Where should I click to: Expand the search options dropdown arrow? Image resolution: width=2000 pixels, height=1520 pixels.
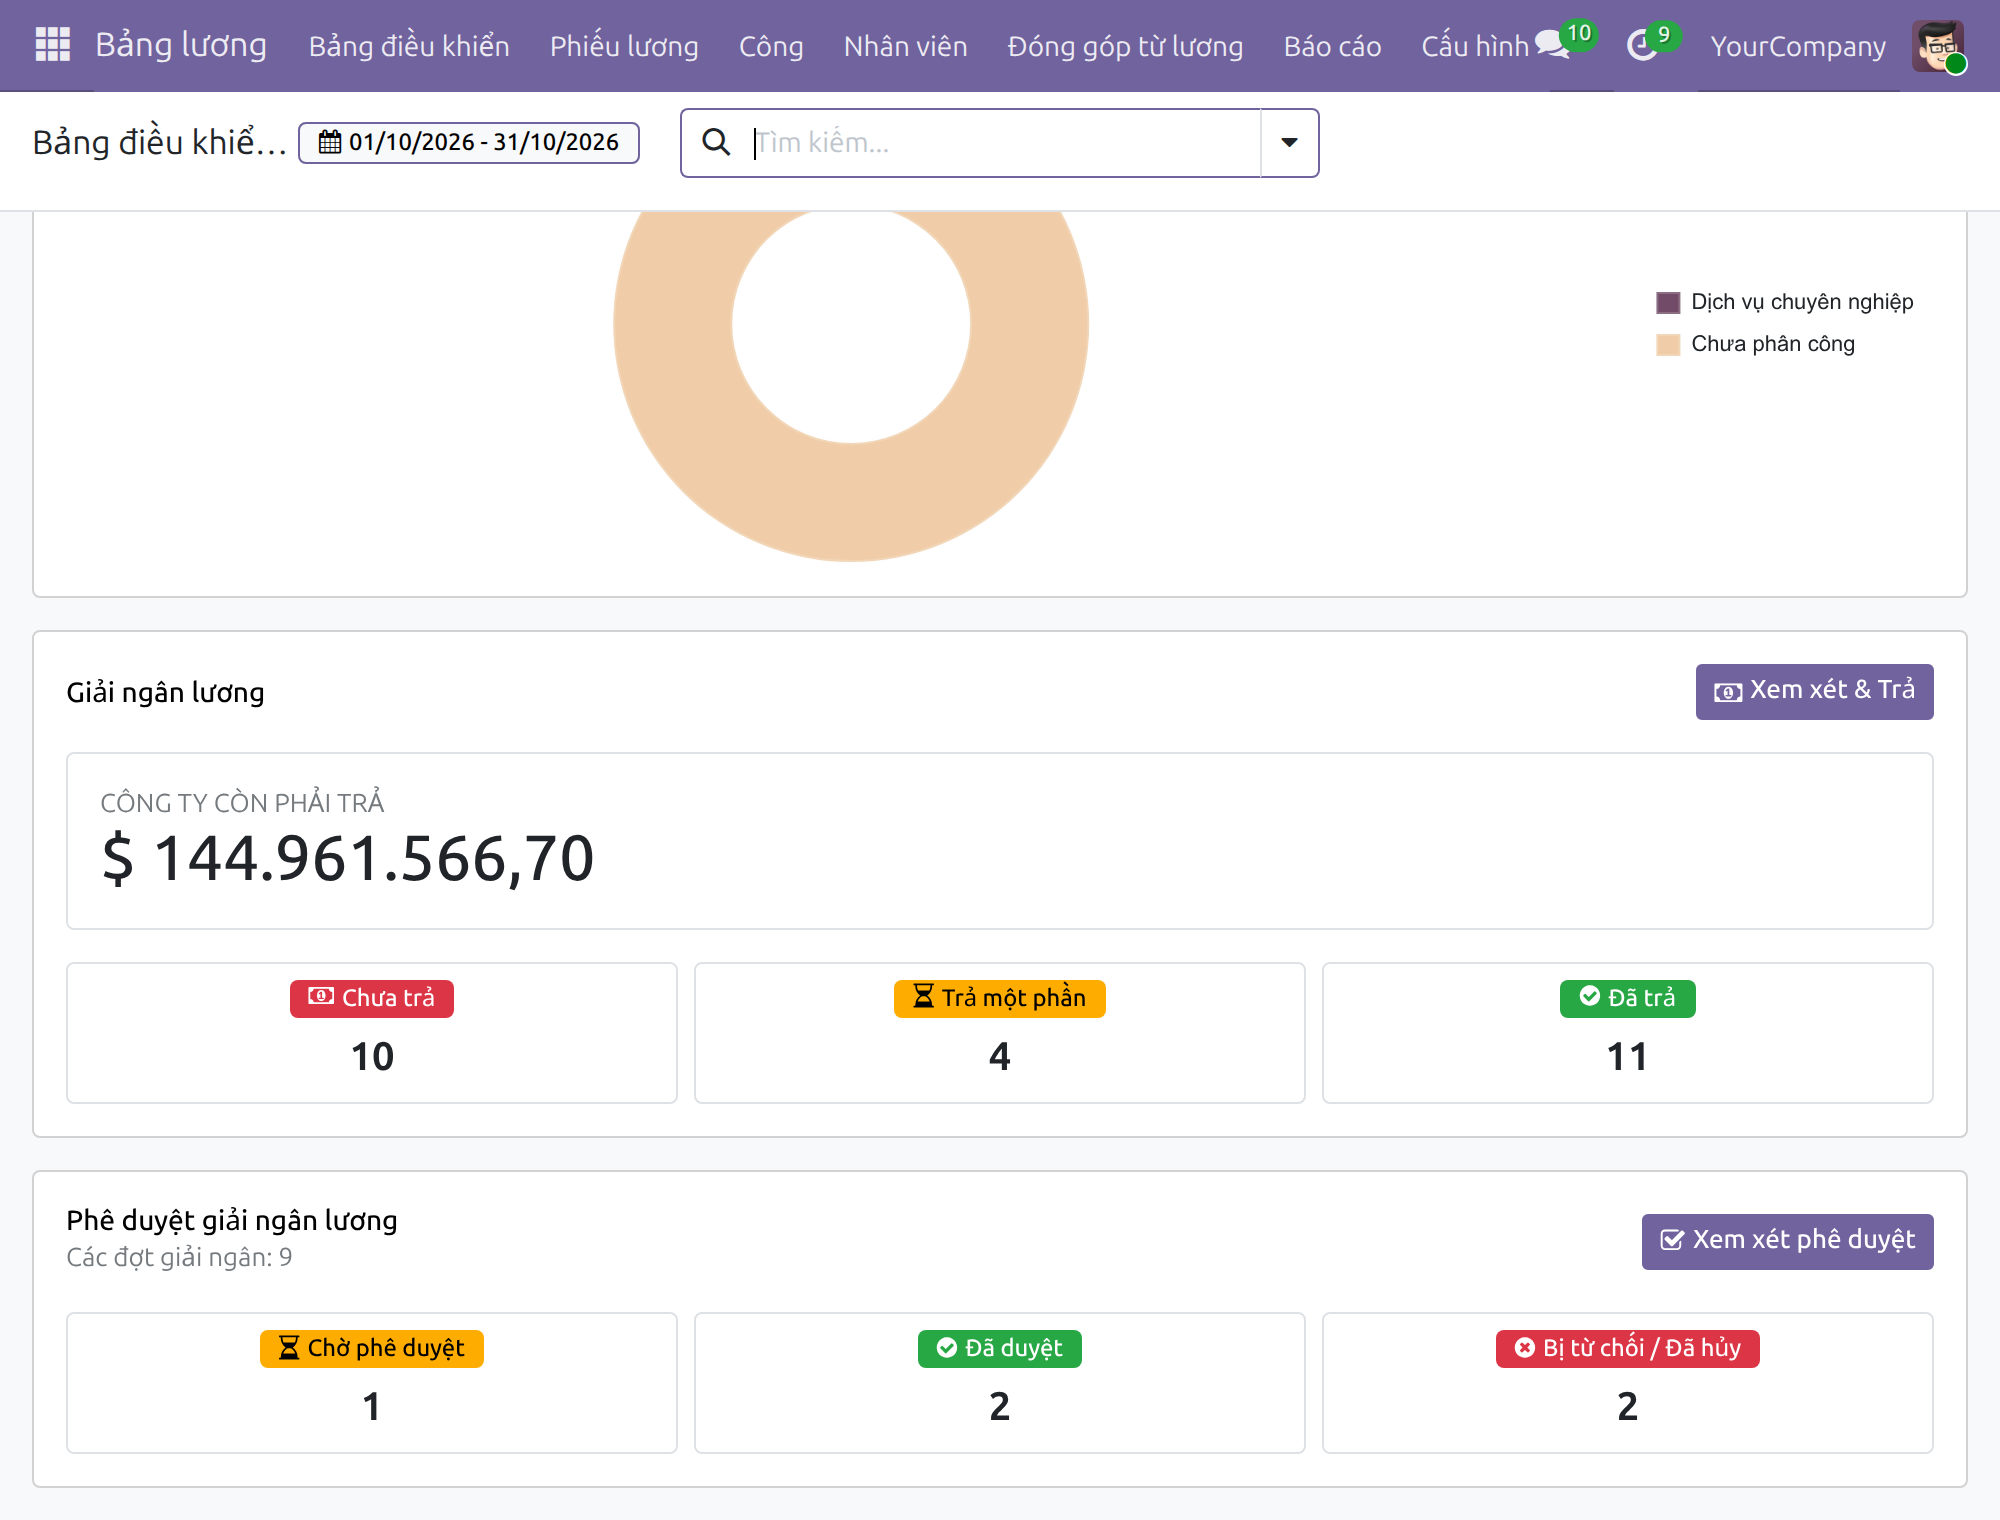coord(1289,142)
